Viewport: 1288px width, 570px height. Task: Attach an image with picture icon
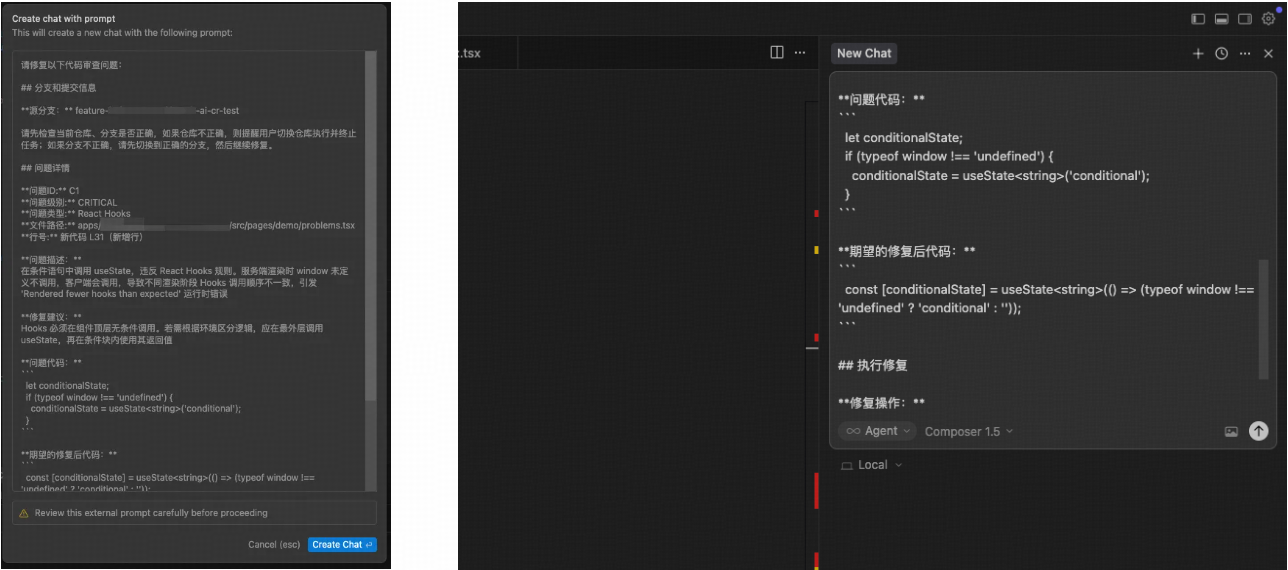coord(1231,432)
